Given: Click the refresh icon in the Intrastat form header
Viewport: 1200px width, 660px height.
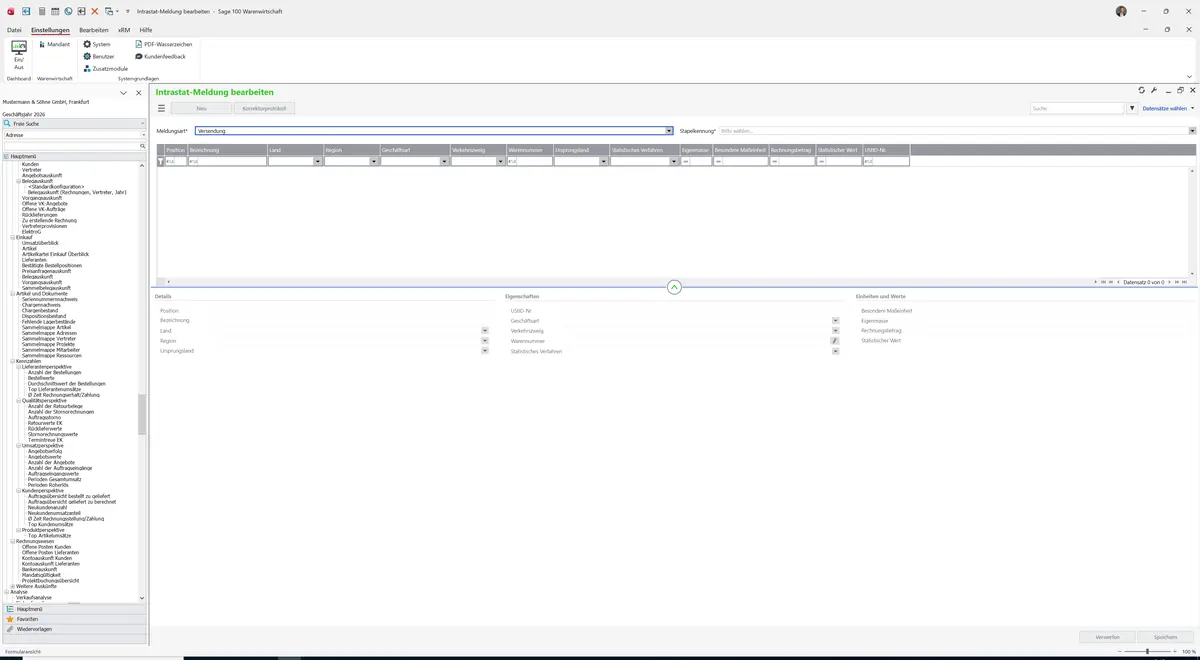Looking at the screenshot, I should [1142, 90].
